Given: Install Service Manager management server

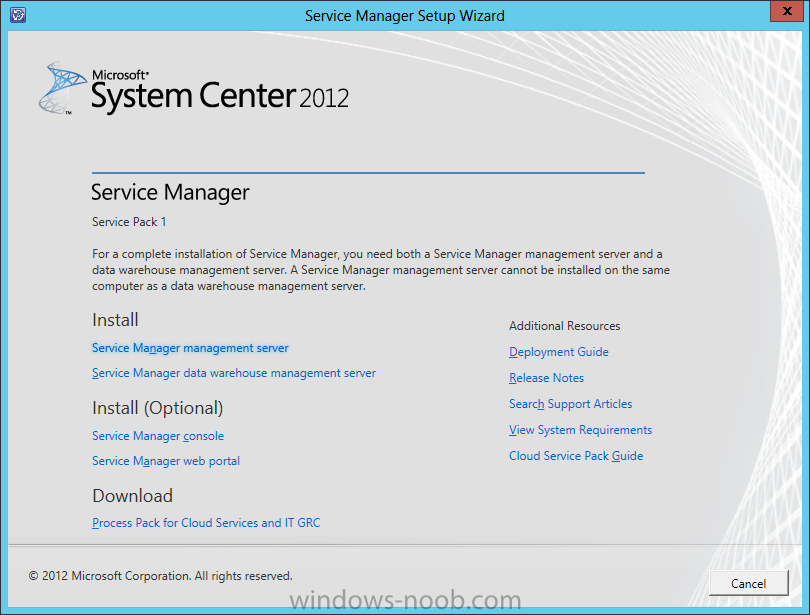Looking at the screenshot, I should (x=190, y=349).
